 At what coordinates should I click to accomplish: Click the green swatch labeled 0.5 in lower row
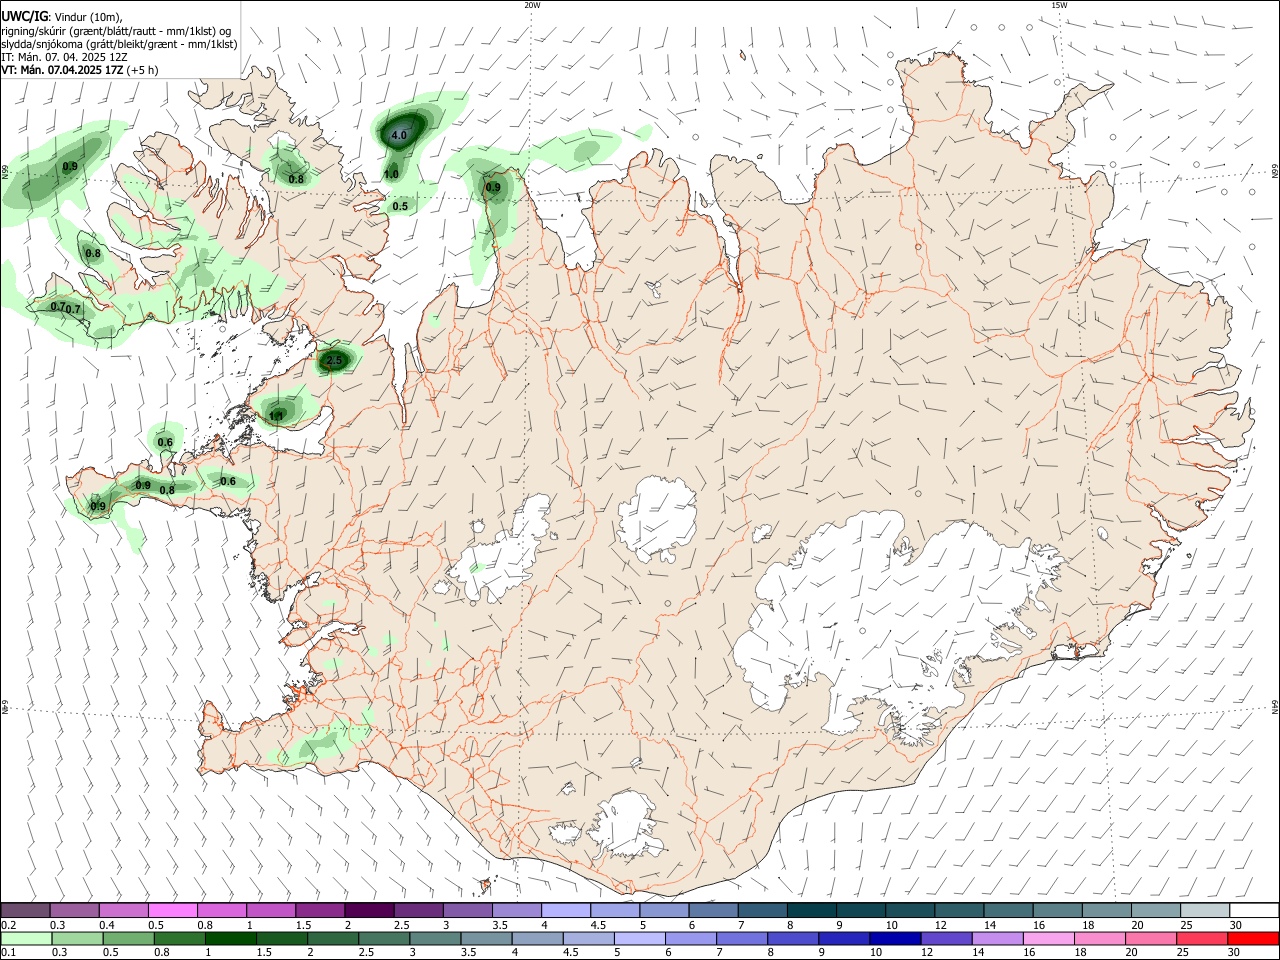tap(128, 939)
